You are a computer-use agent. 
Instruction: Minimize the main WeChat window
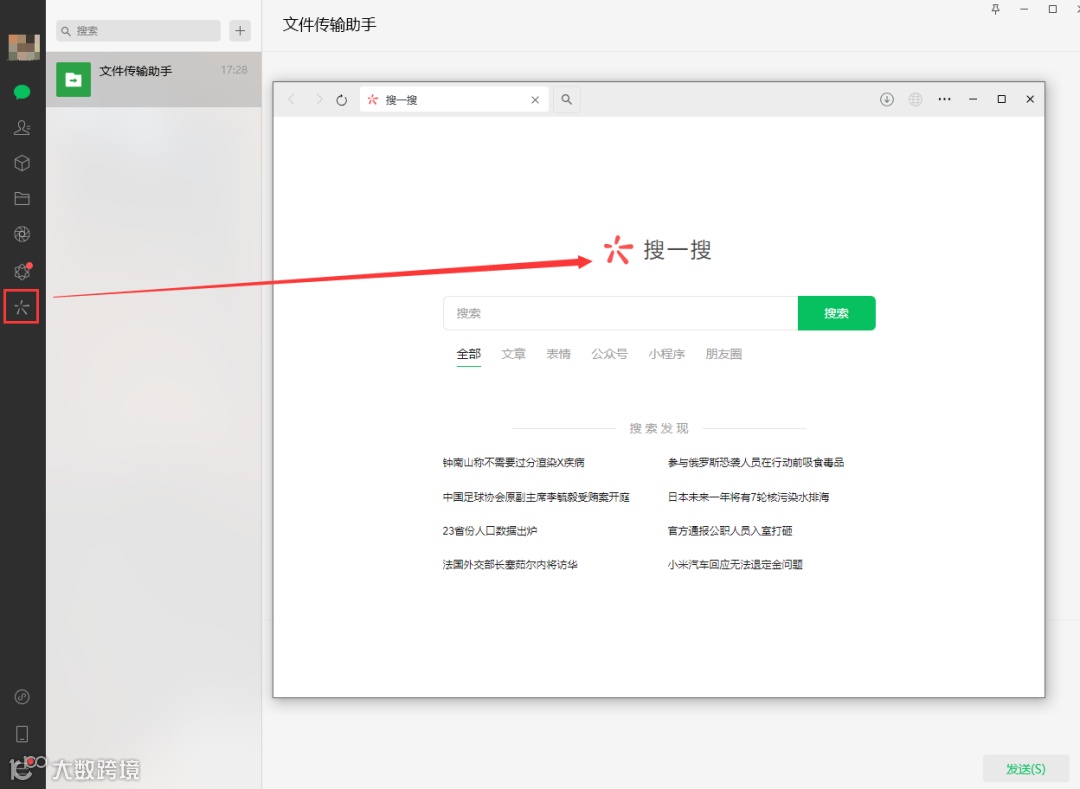(1024, 10)
